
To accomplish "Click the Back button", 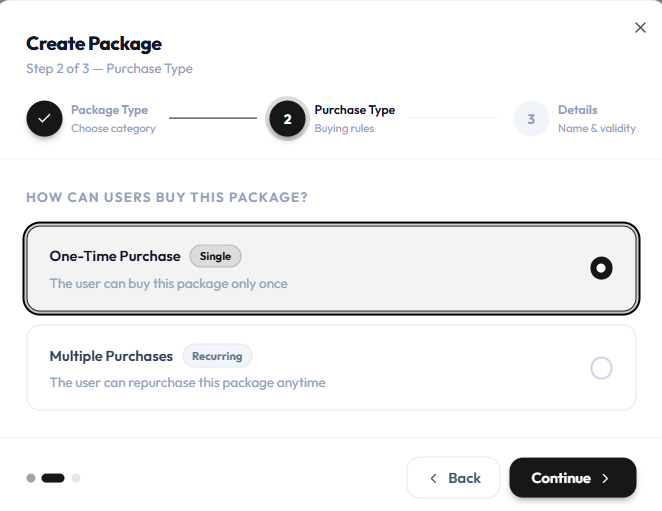I will pyautogui.click(x=453, y=478).
